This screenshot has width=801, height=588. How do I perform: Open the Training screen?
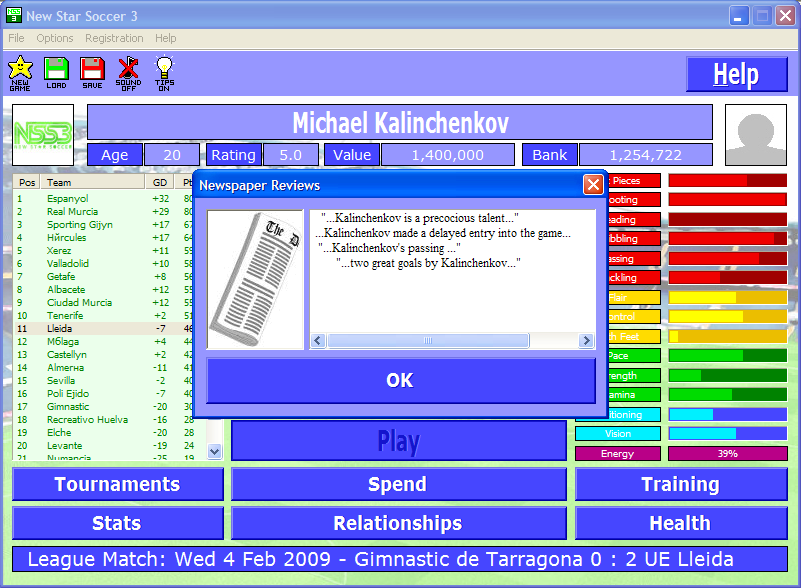(x=680, y=484)
